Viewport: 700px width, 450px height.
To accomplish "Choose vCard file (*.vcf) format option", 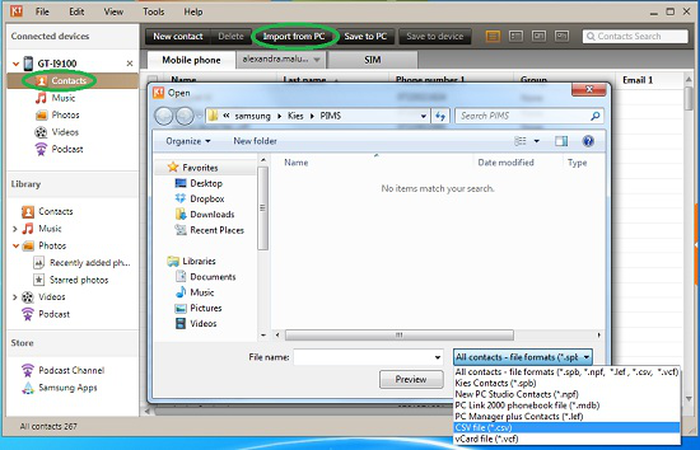I will point(567,439).
